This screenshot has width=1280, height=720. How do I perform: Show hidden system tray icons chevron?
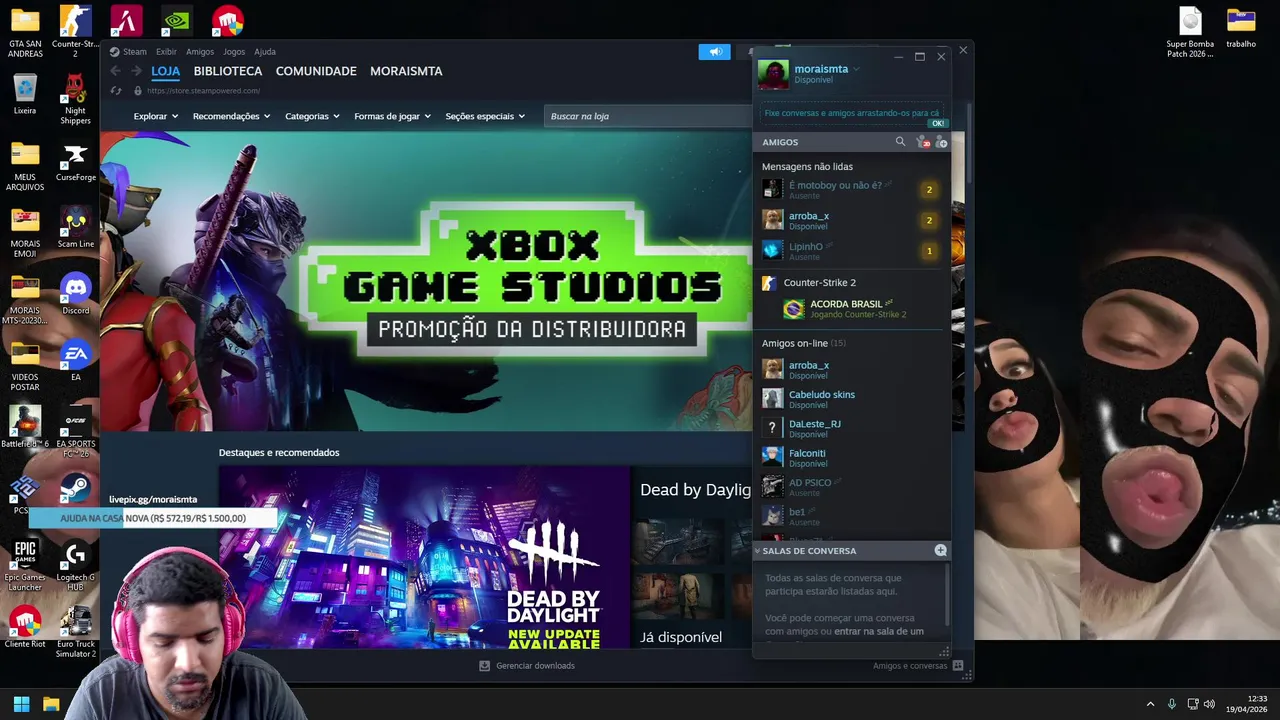coord(1150,704)
